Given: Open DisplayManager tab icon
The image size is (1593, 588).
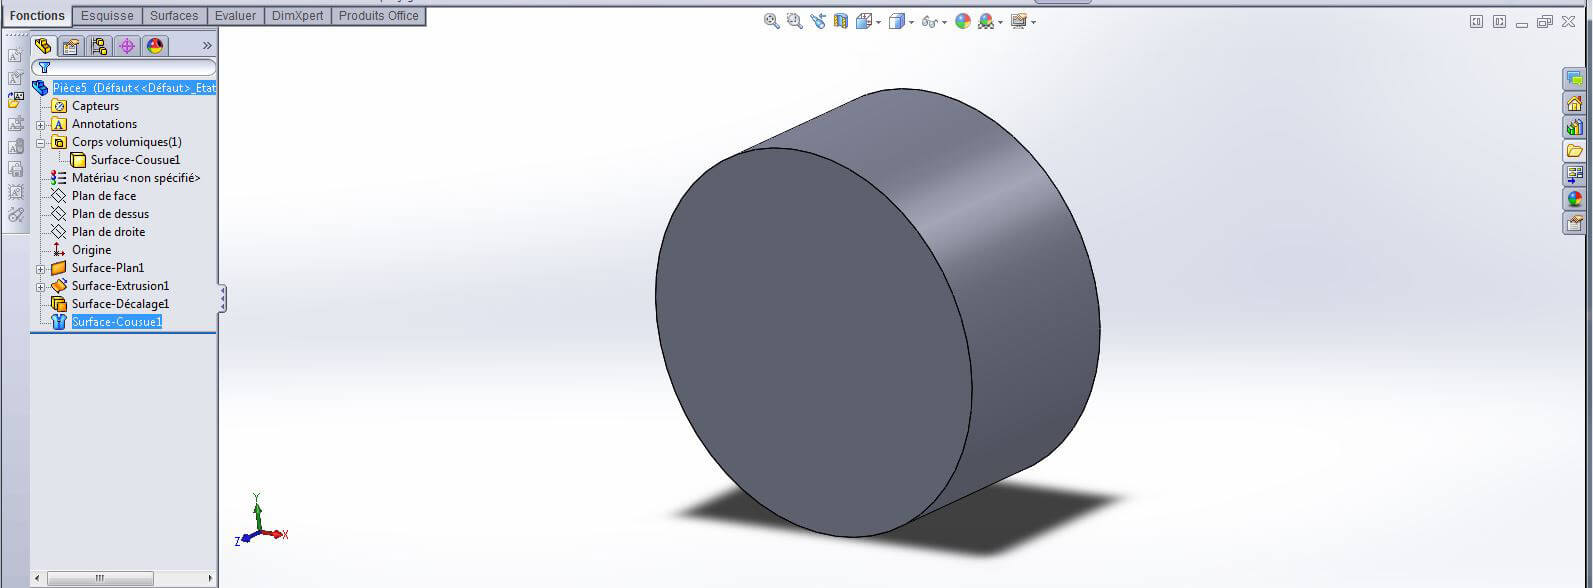Looking at the screenshot, I should coord(155,46).
